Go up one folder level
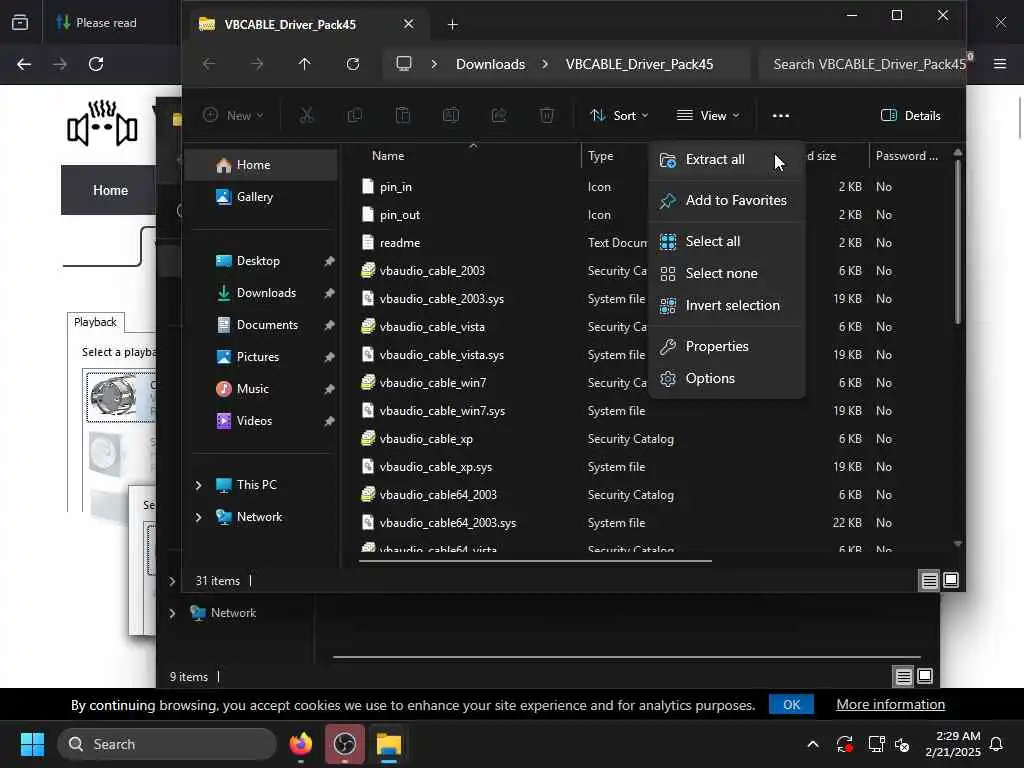This screenshot has height=768, width=1024. (x=304, y=64)
